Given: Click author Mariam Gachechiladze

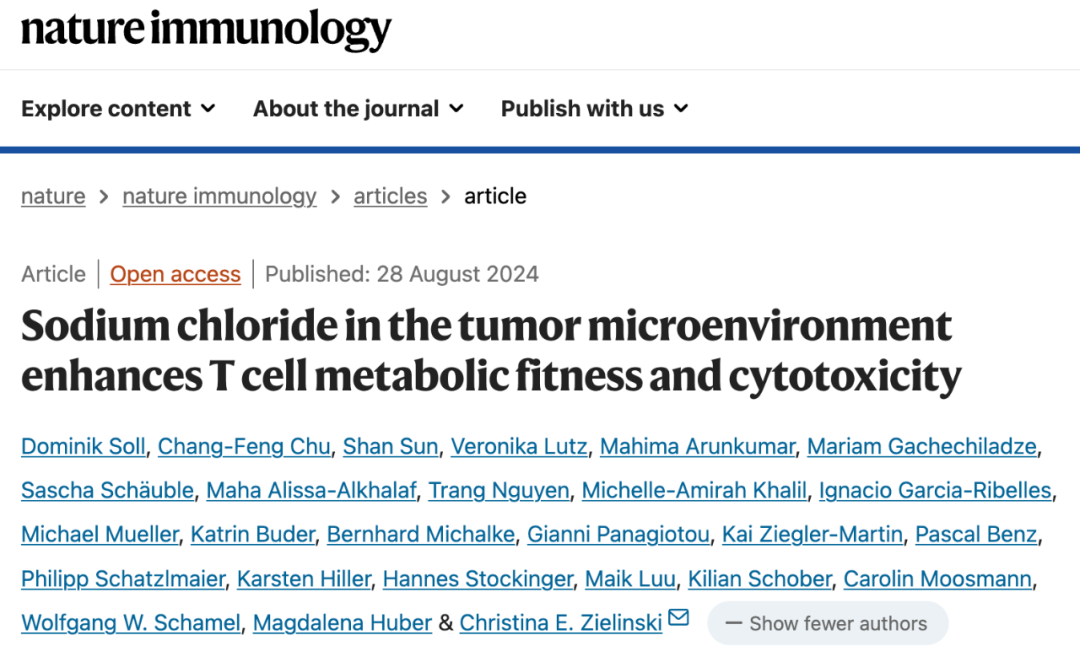Looking at the screenshot, I should pyautogui.click(x=922, y=446).
